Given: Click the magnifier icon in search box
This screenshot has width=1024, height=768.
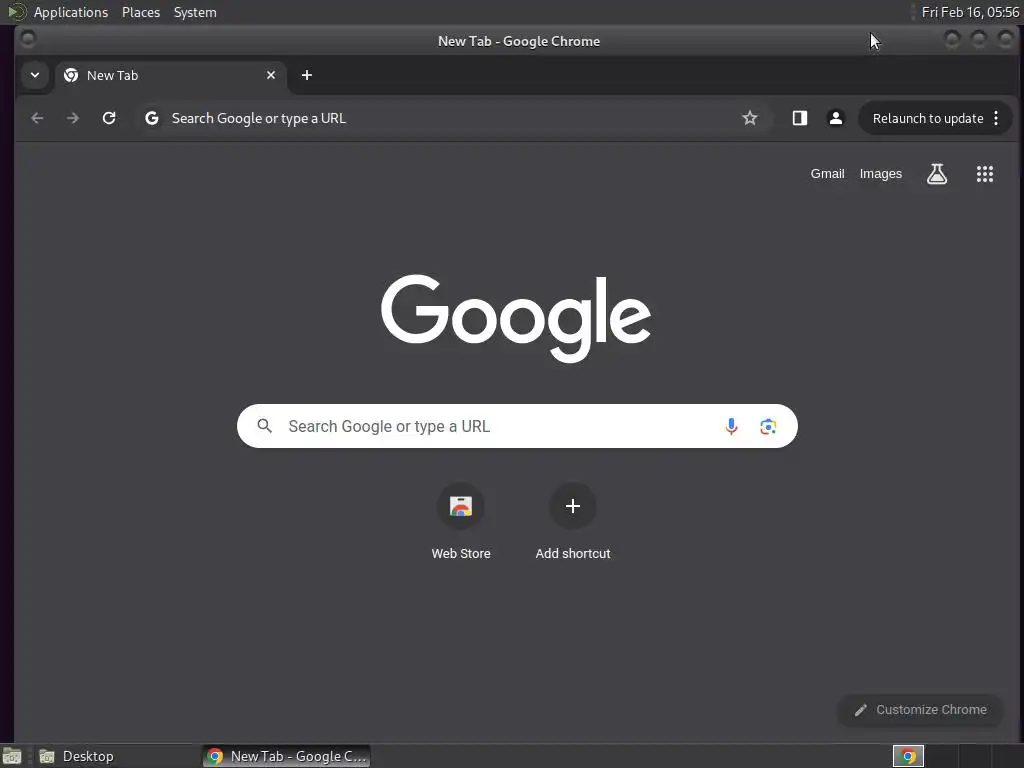Looking at the screenshot, I should (264, 426).
